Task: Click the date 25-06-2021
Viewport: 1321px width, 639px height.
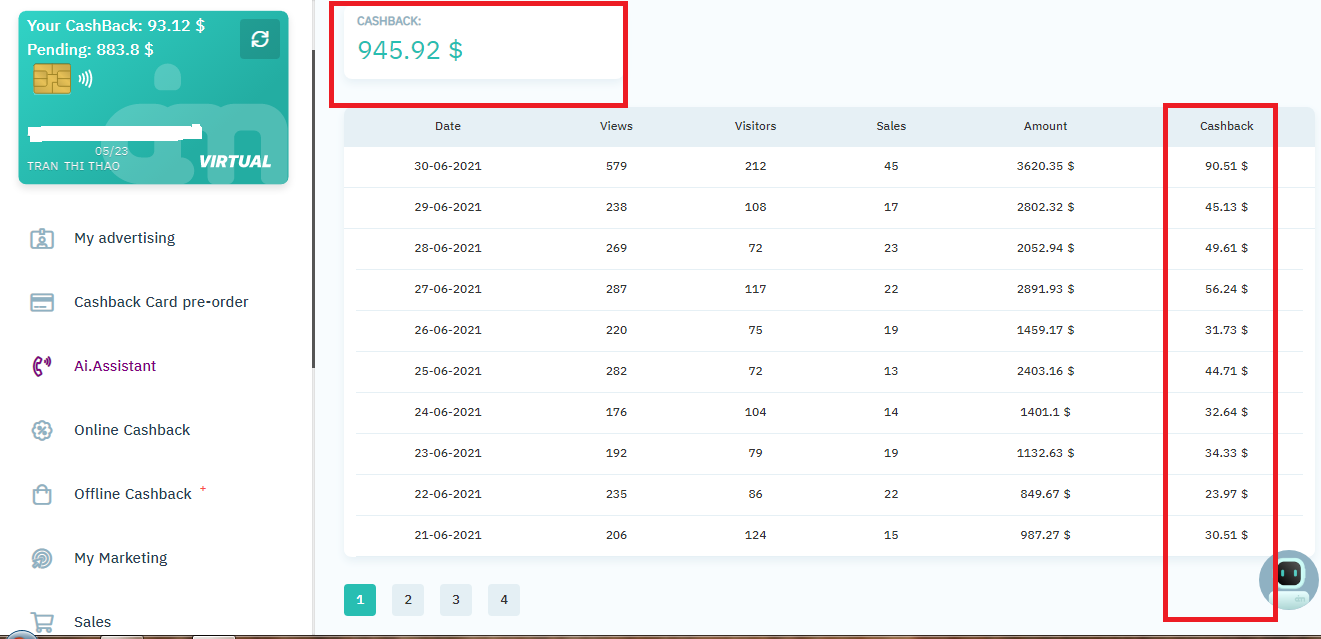Action: point(448,371)
